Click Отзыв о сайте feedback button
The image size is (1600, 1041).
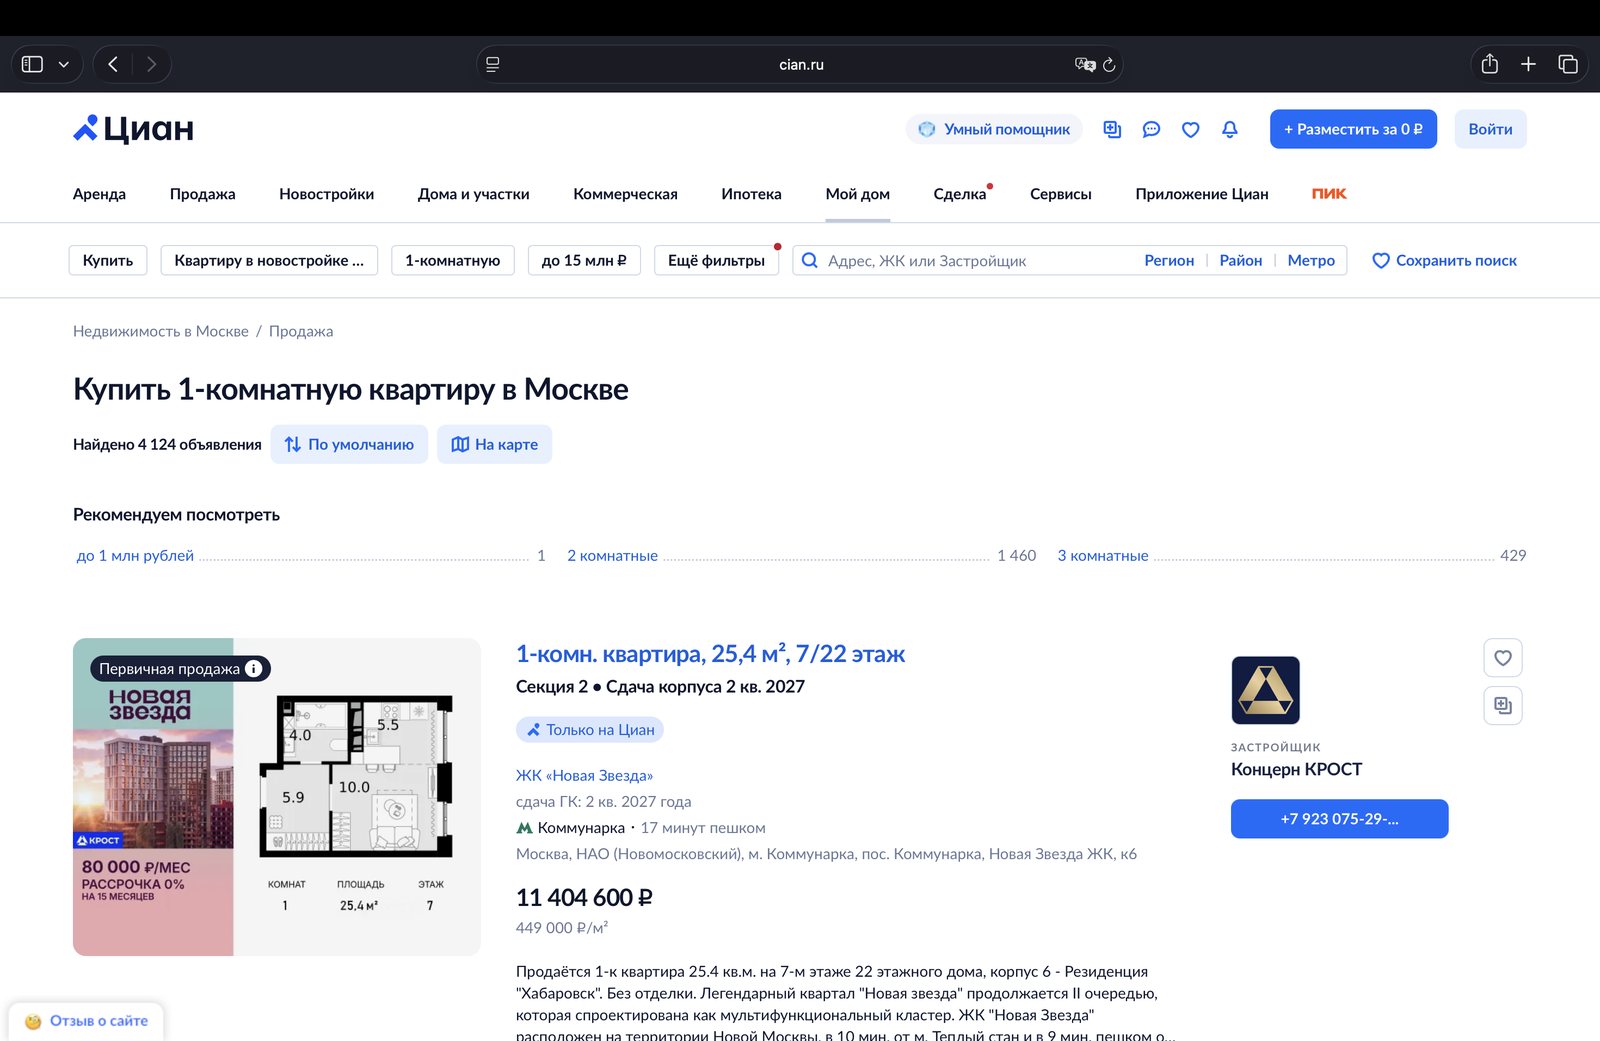tap(86, 1021)
